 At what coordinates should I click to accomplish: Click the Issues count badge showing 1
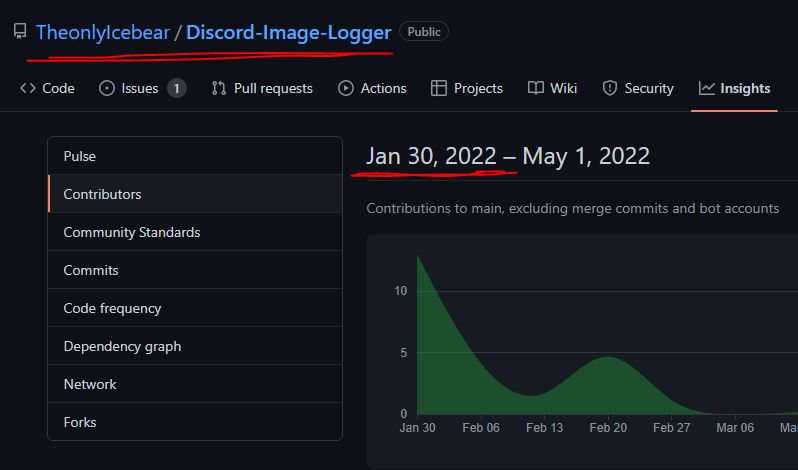pos(177,89)
